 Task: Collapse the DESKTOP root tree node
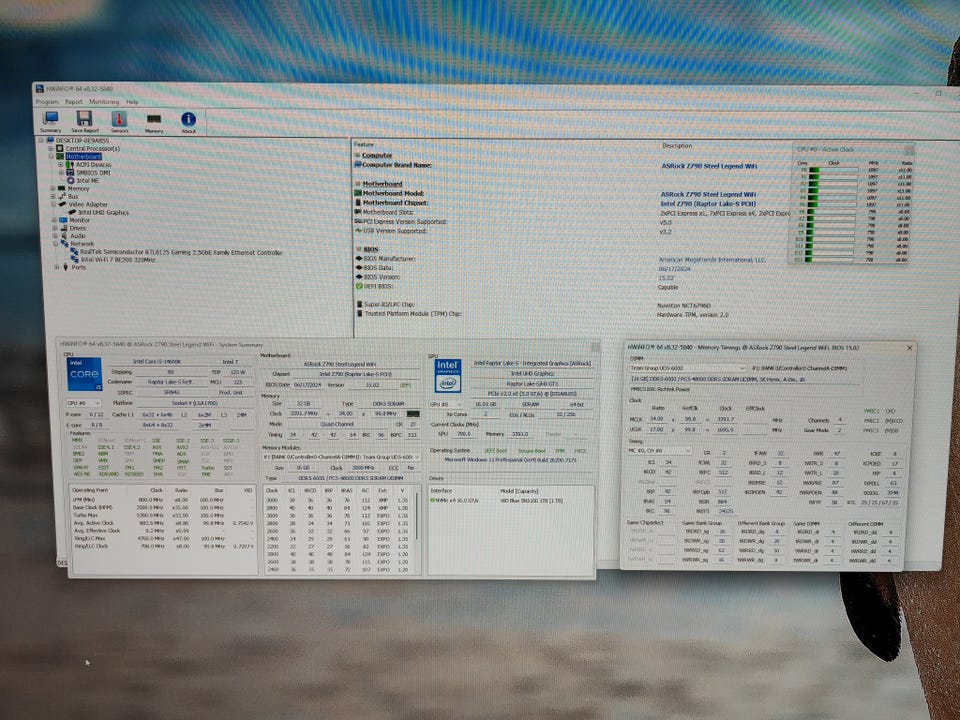click(42, 140)
